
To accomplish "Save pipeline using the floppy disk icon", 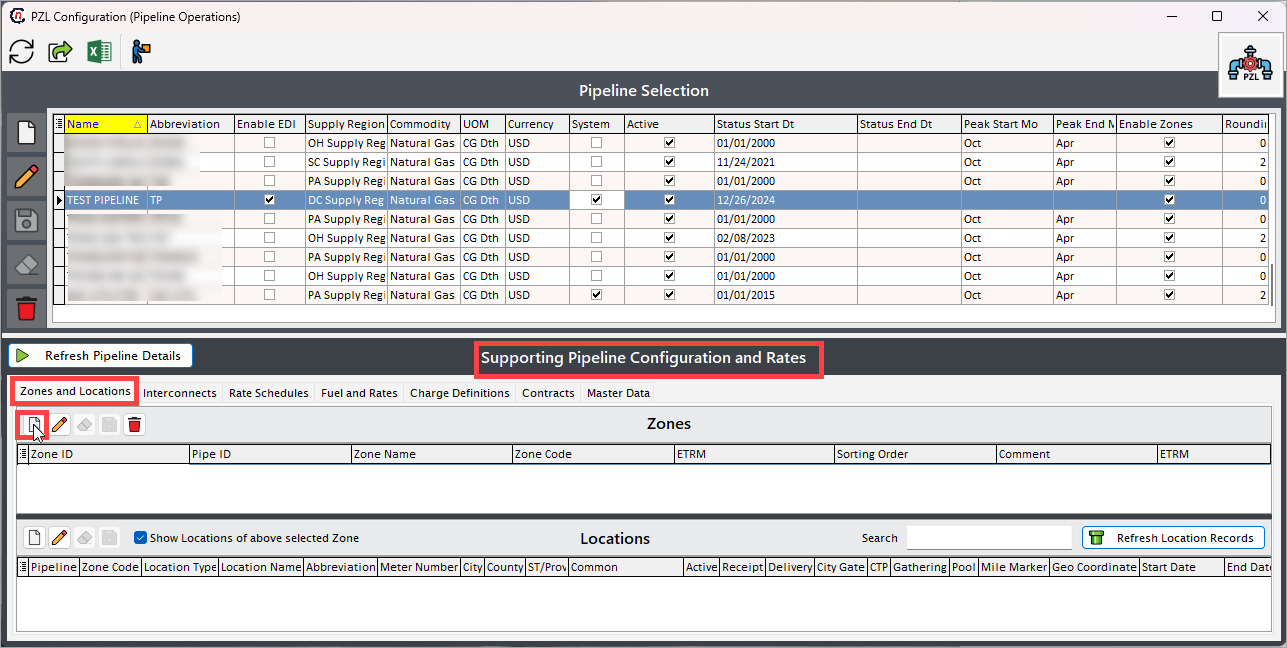I will [x=27, y=221].
